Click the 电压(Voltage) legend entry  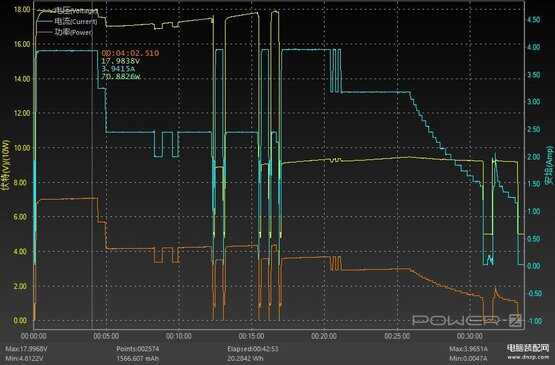[x=67, y=11]
